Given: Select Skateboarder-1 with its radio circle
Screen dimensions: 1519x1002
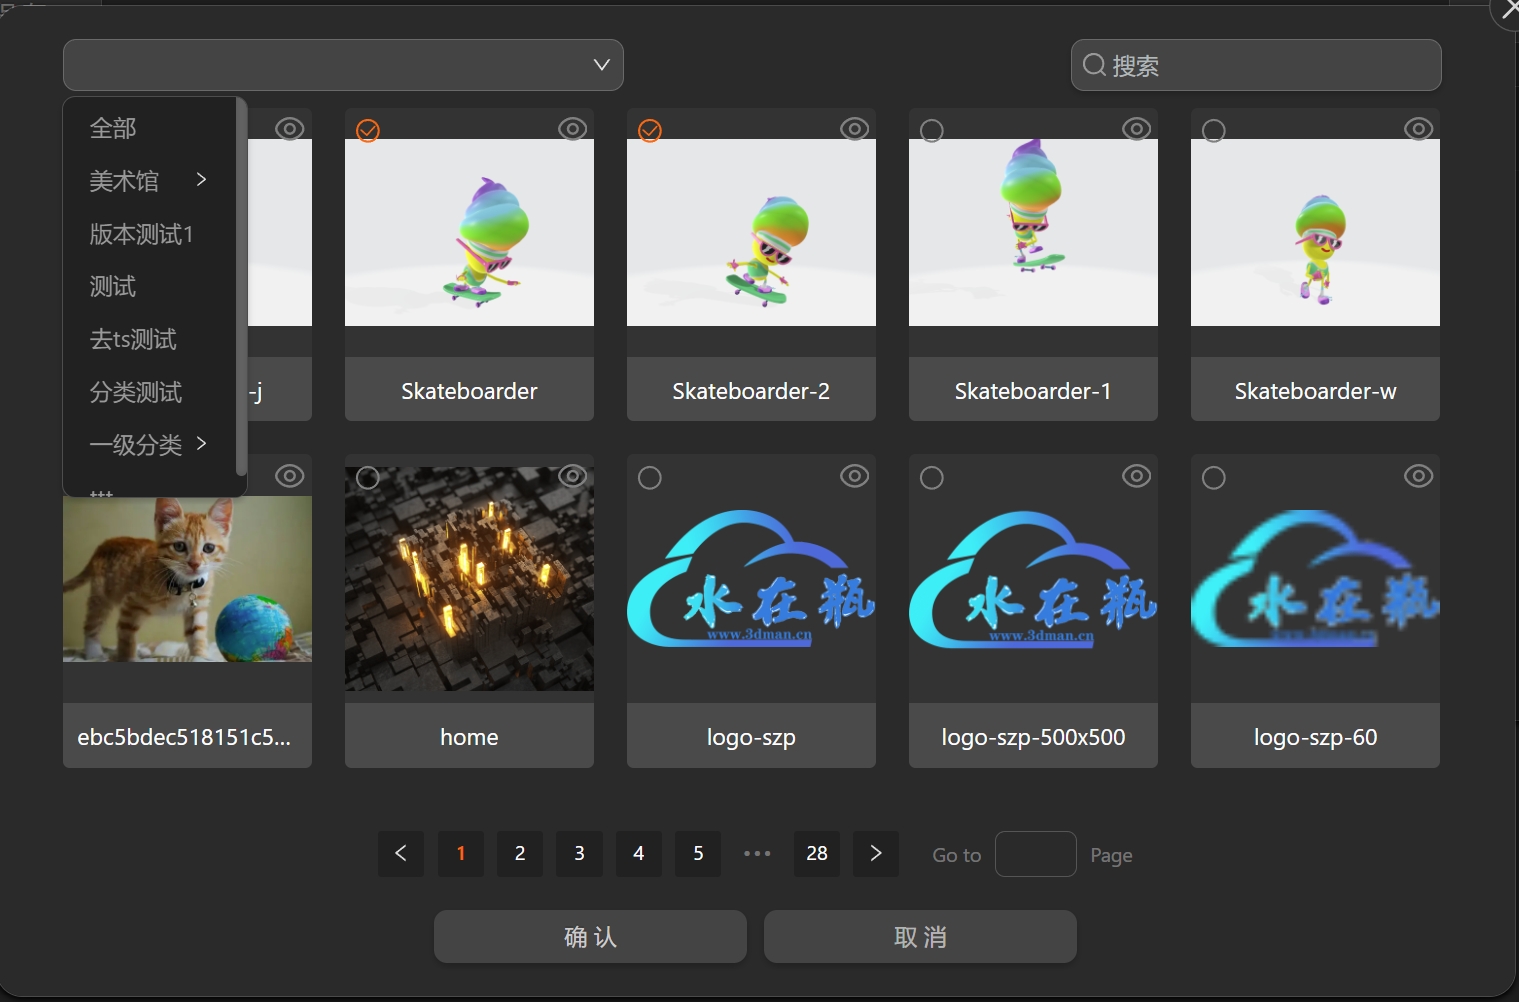Looking at the screenshot, I should 932,131.
